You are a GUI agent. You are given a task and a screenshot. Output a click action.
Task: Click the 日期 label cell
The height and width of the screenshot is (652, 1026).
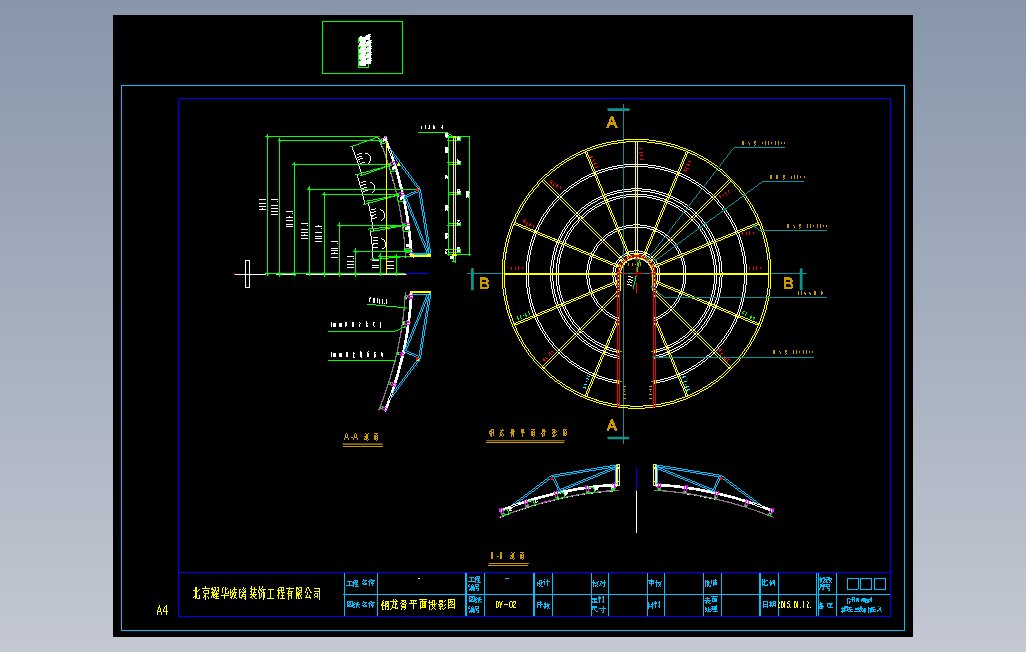(x=768, y=605)
